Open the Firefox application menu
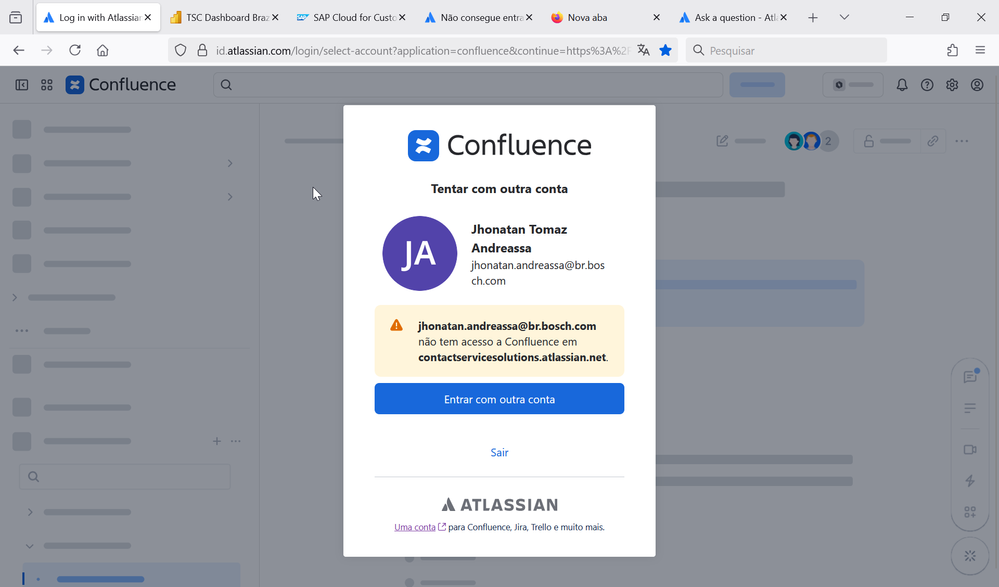999x587 pixels. pyautogui.click(x=980, y=50)
